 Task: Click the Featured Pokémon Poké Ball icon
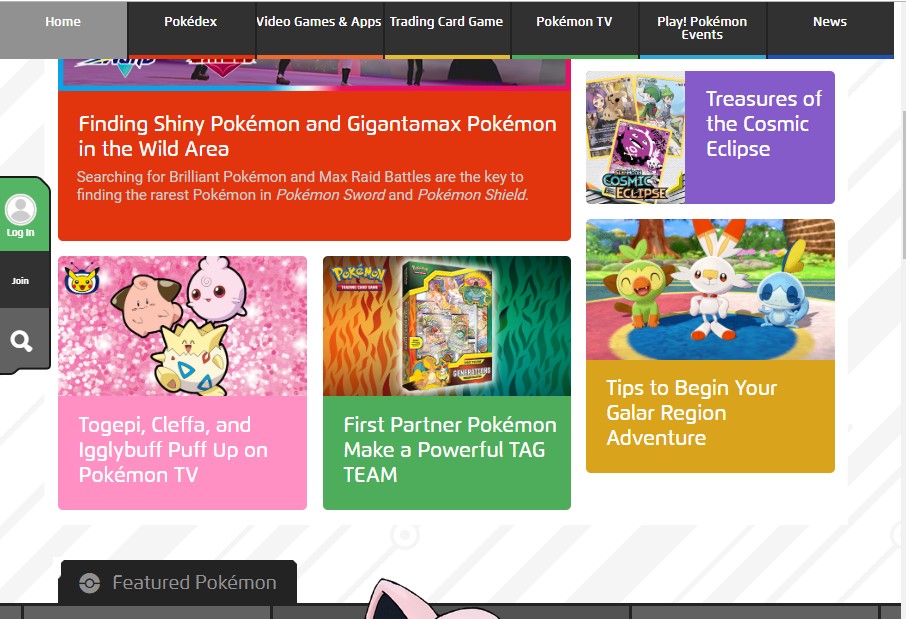coord(90,583)
